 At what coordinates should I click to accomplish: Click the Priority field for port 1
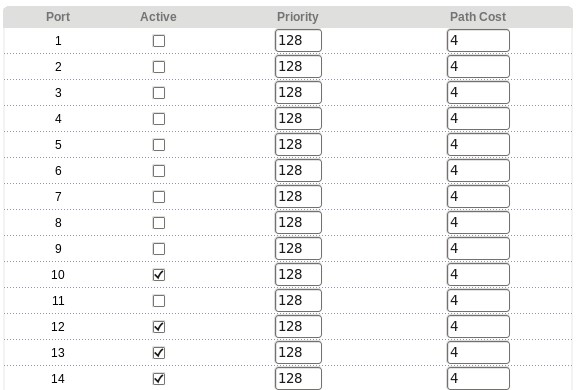point(298,40)
